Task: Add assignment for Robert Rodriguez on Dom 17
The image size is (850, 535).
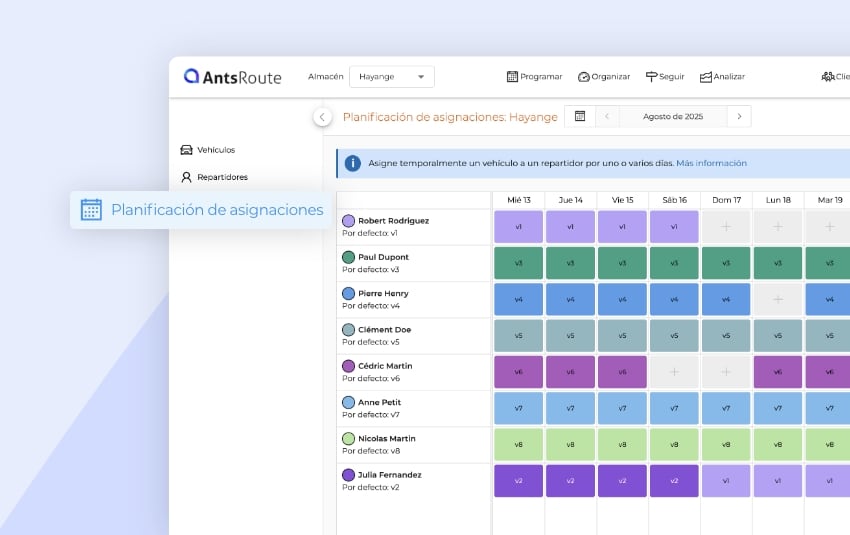Action: point(726,227)
